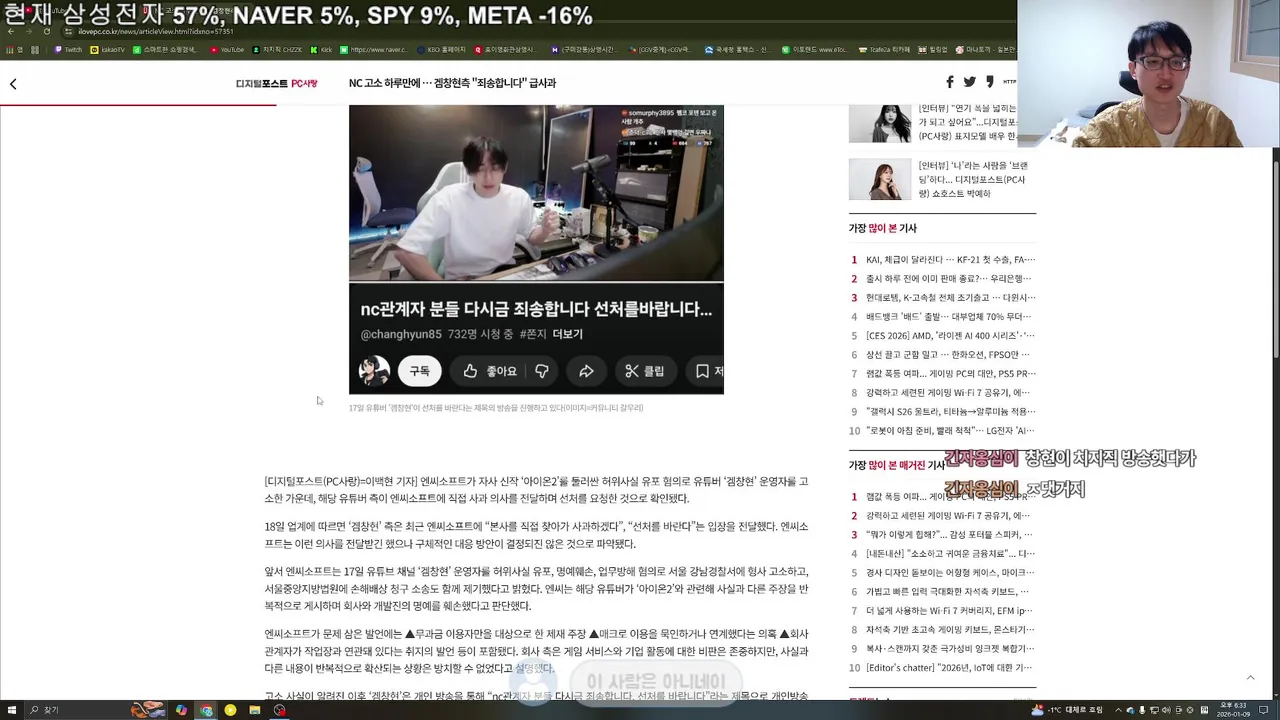Open '뭐가 이렇게 컴팩?… 감성 포터블 스피커' article
This screenshot has width=1280, height=720.
click(x=949, y=535)
